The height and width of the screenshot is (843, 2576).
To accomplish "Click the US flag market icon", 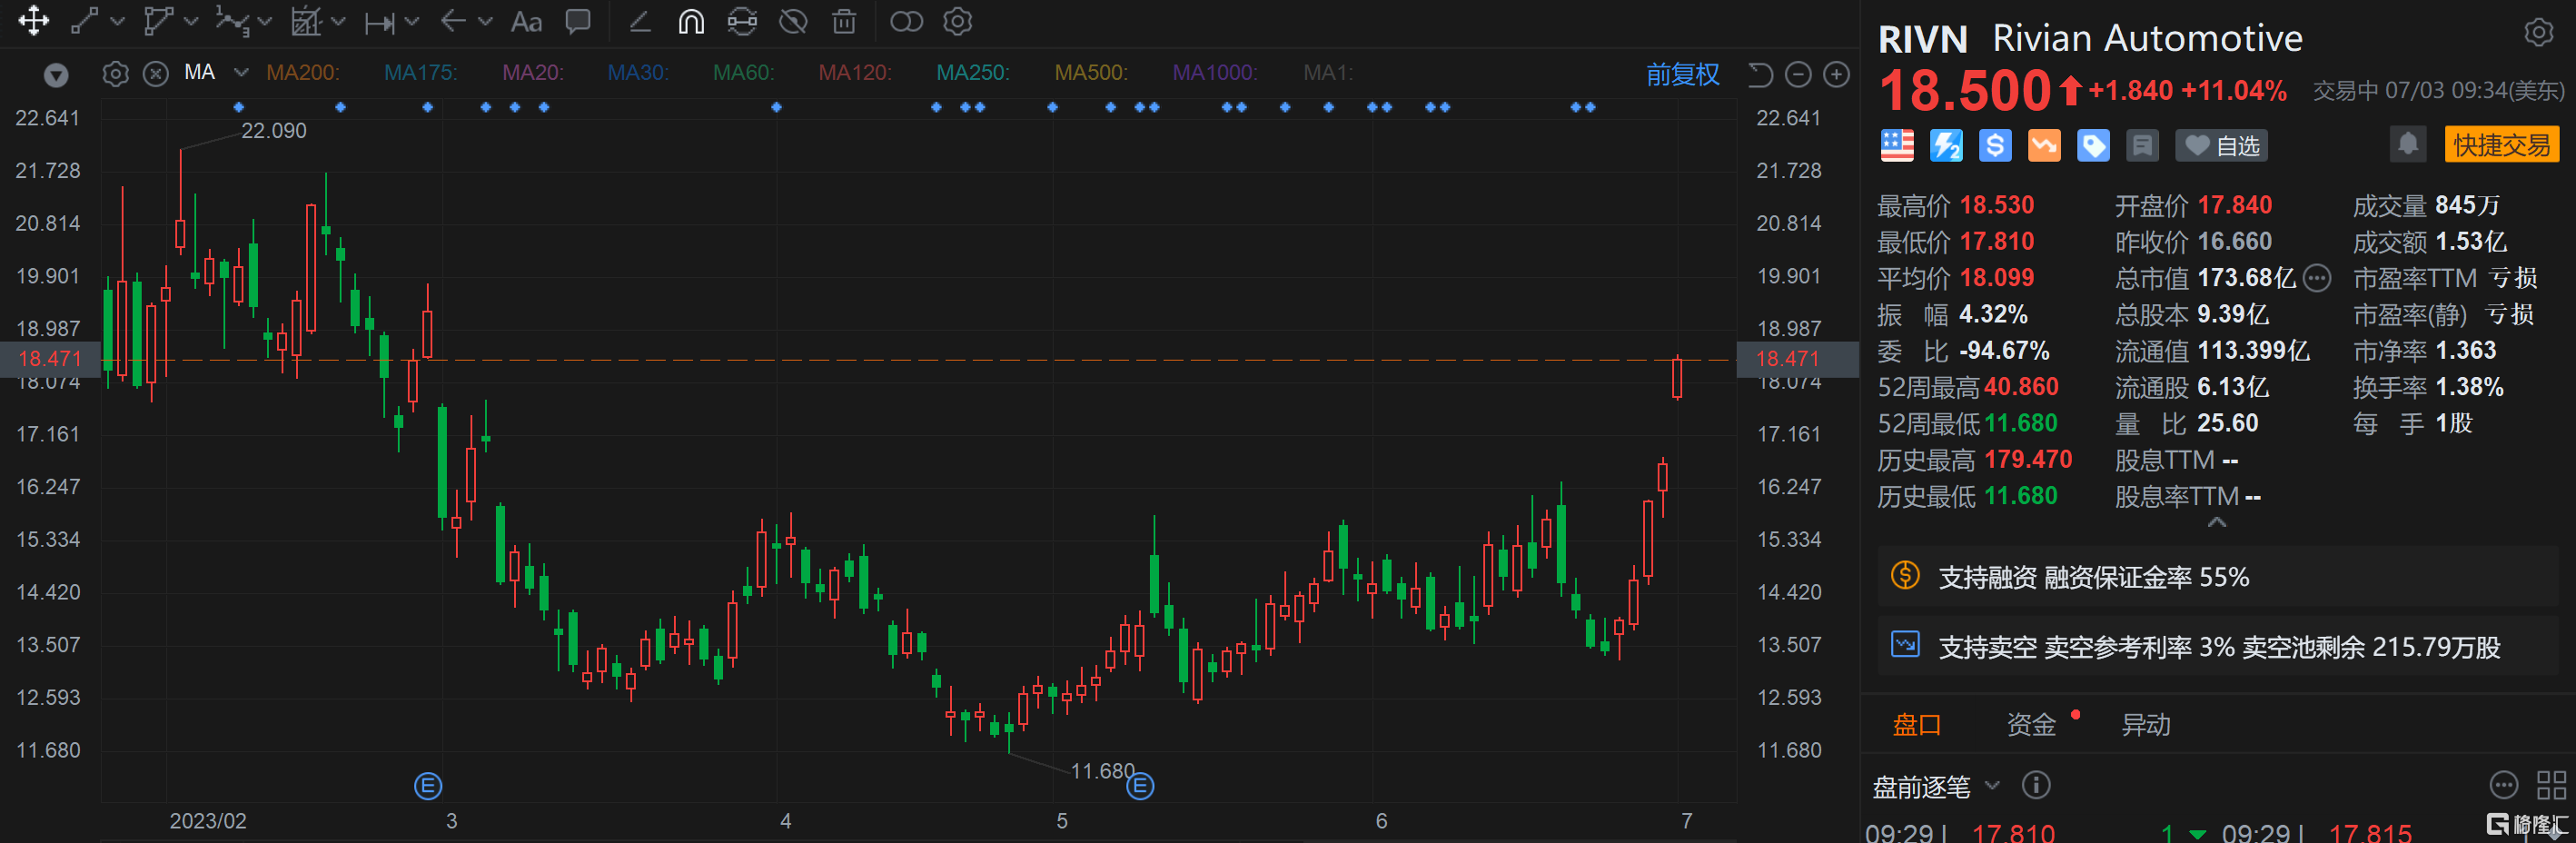I will coord(1897,146).
